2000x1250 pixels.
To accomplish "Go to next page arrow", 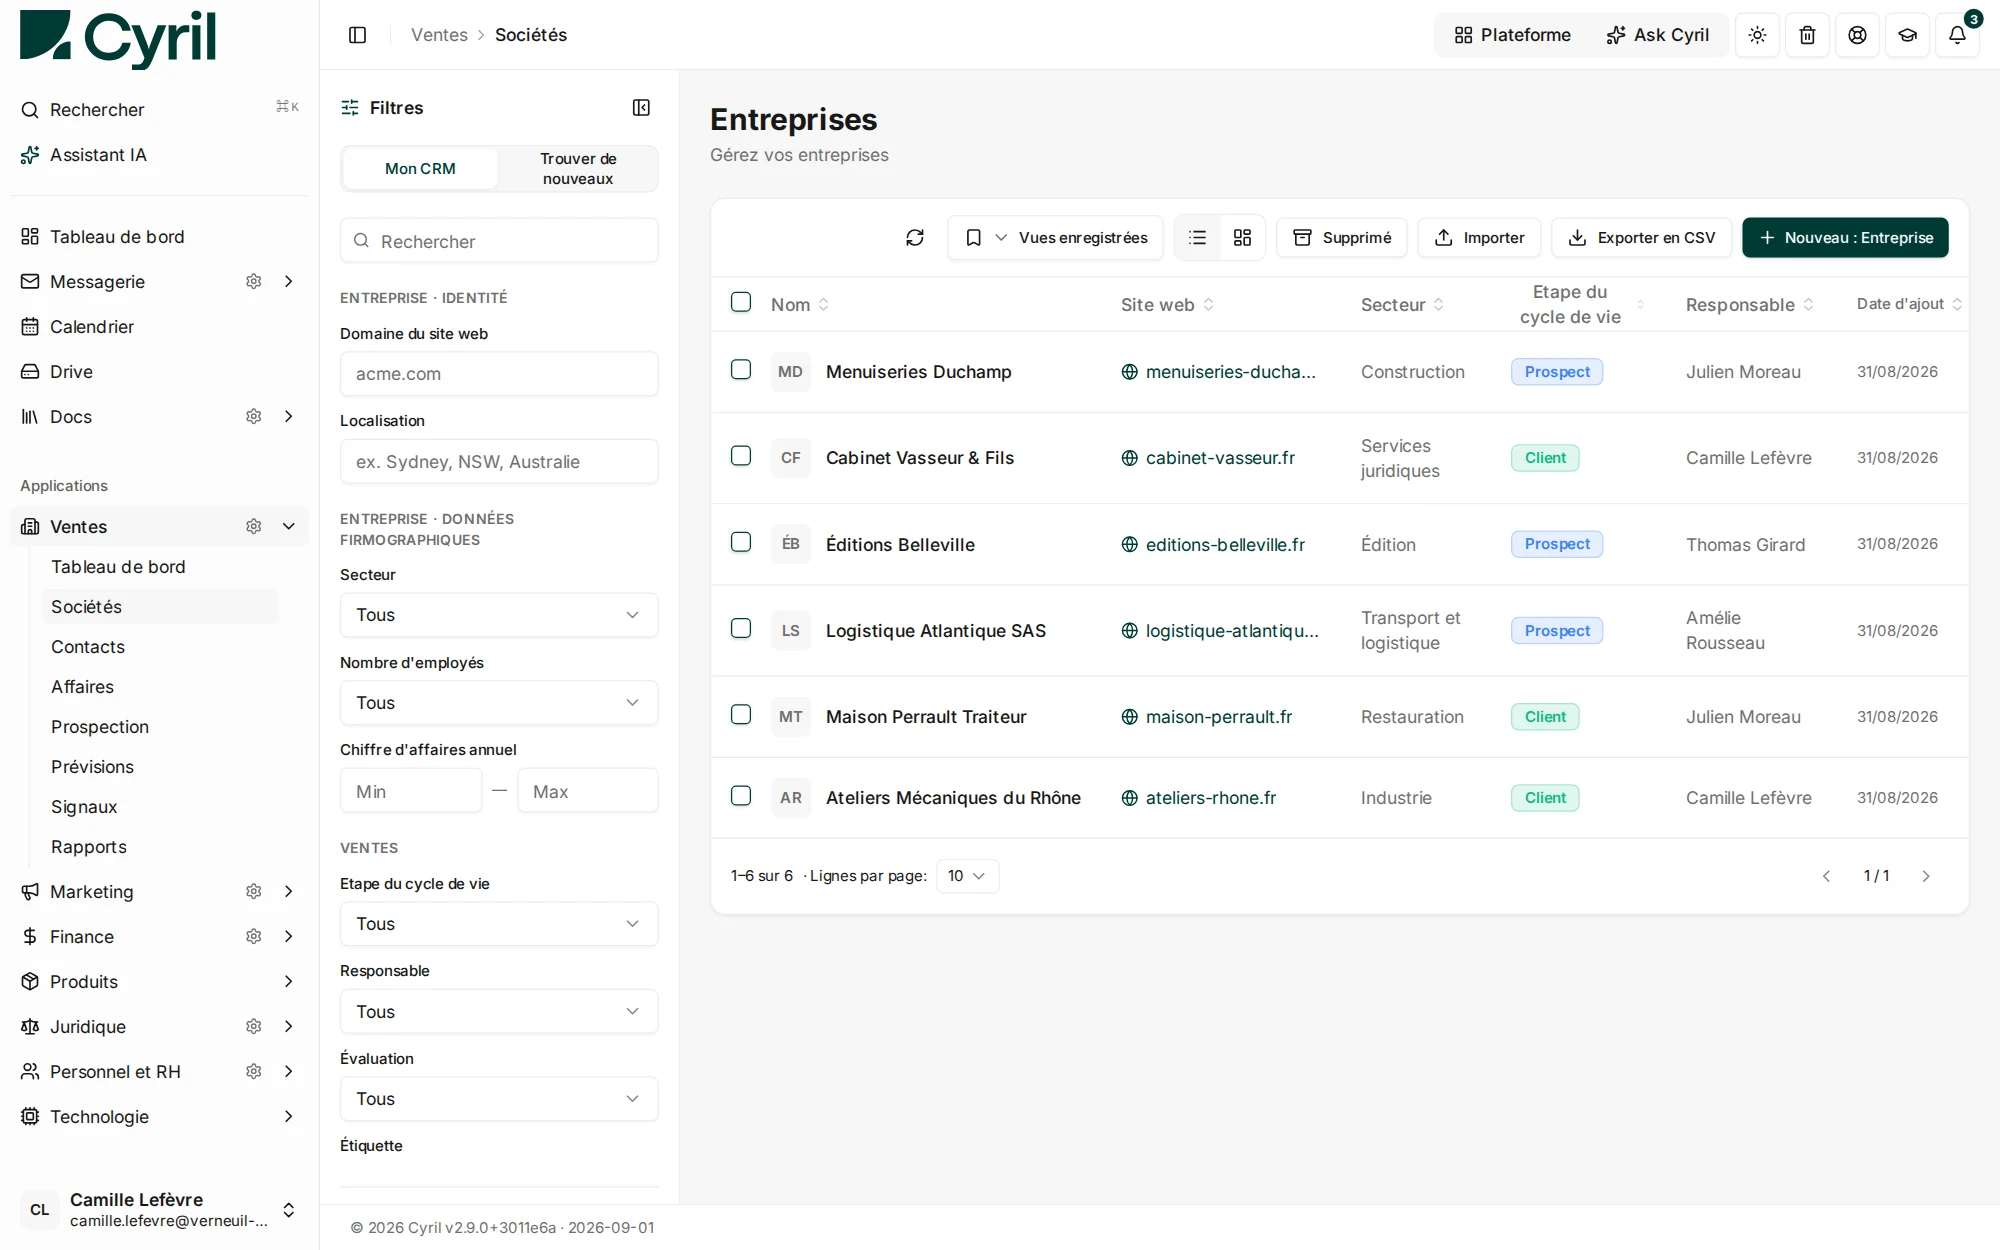I will pos(1926,877).
